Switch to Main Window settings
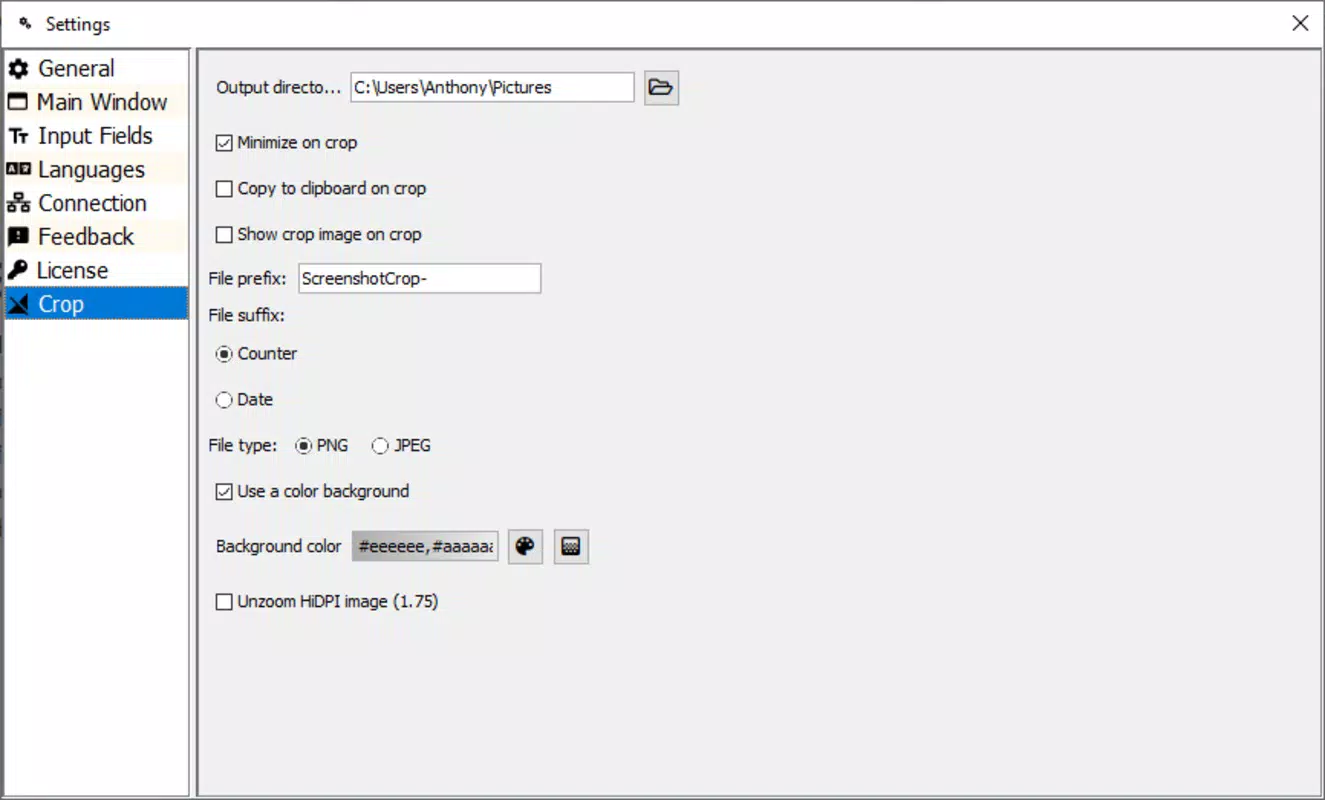Viewport: 1325px width, 800px height. [x=96, y=102]
